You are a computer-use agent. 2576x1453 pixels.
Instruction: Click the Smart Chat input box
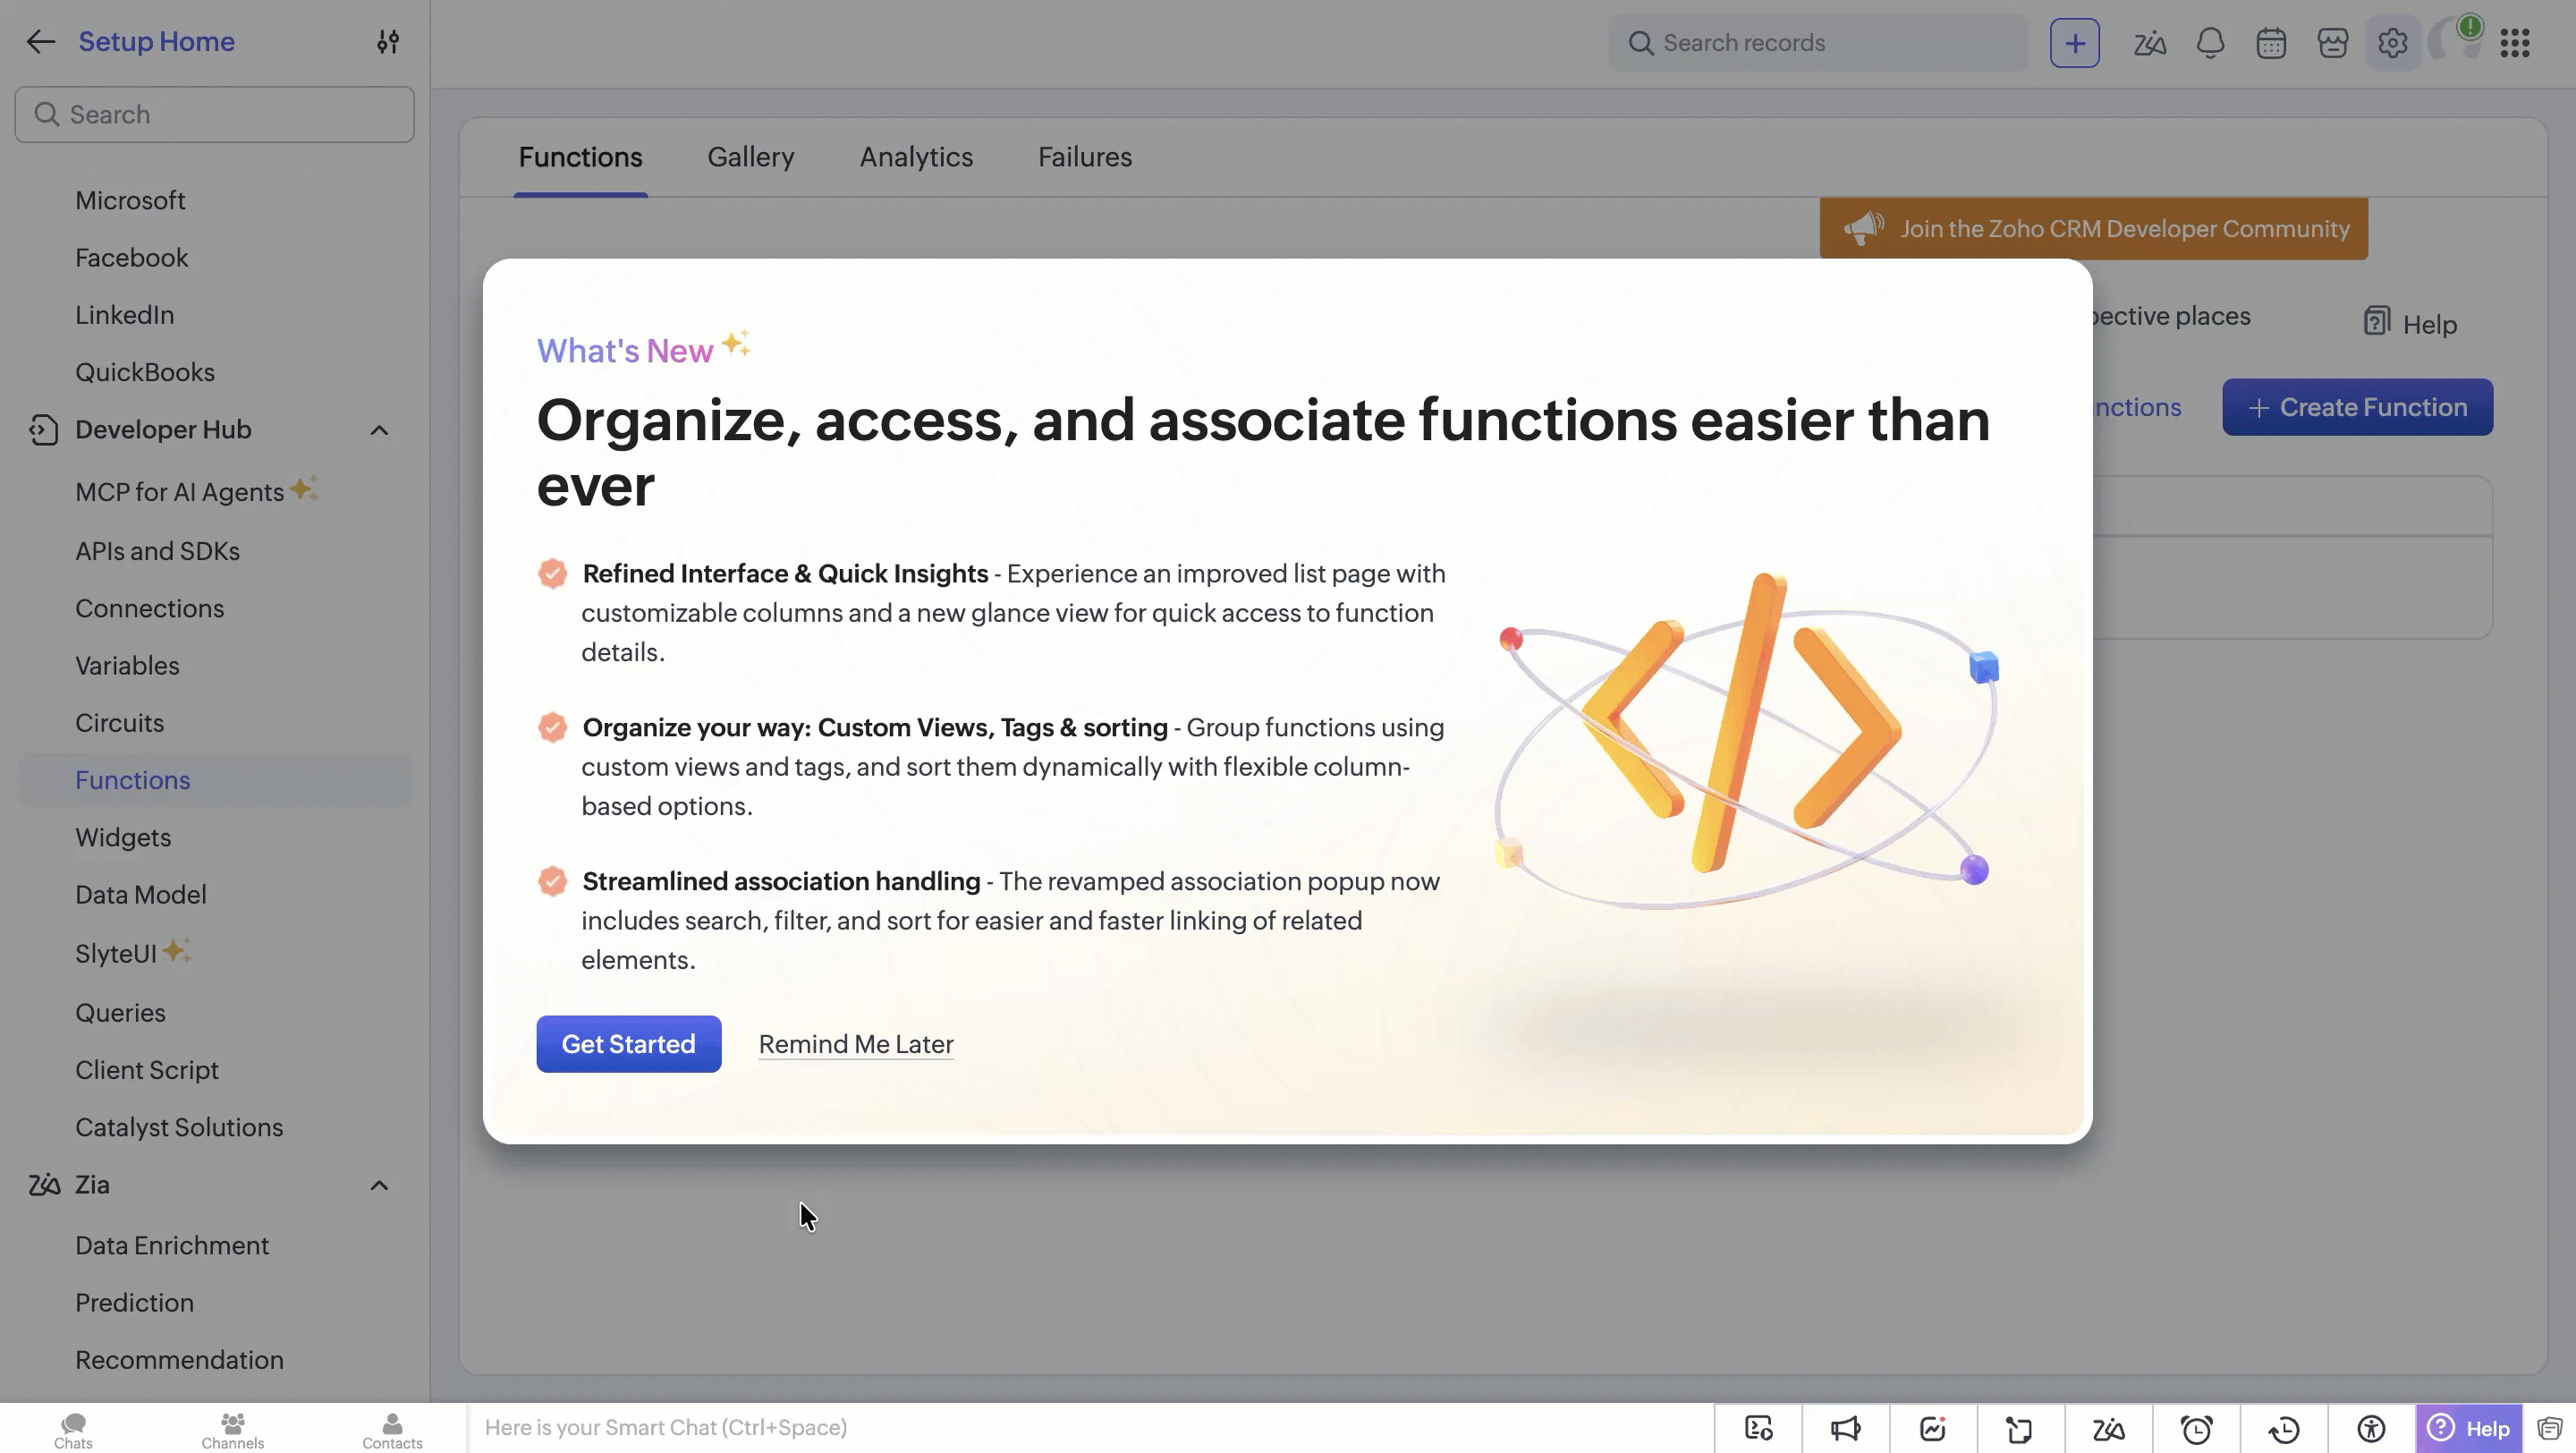[x=1090, y=1428]
